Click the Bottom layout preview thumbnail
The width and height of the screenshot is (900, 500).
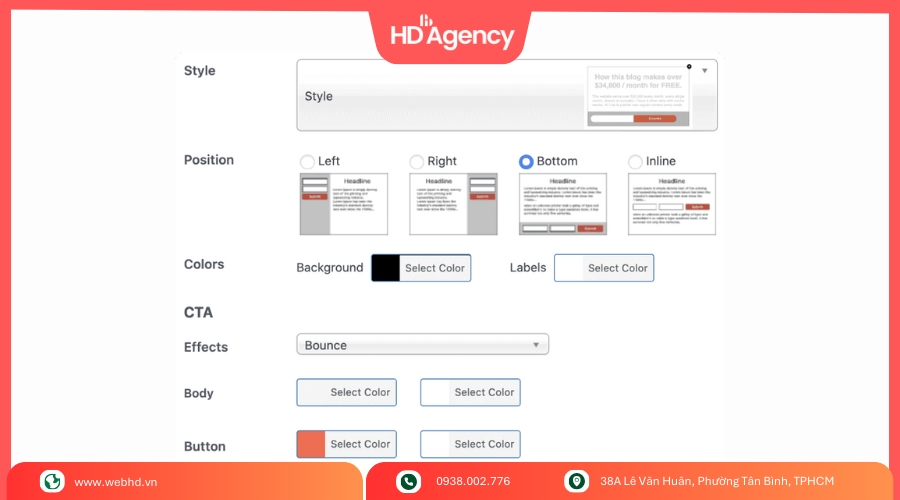(562, 204)
